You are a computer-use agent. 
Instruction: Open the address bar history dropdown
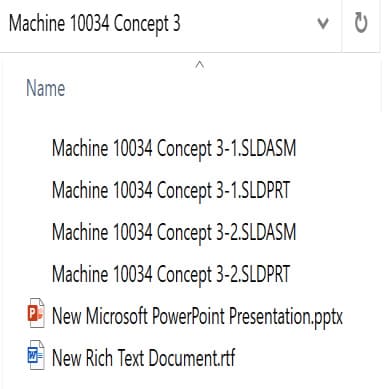(x=323, y=24)
